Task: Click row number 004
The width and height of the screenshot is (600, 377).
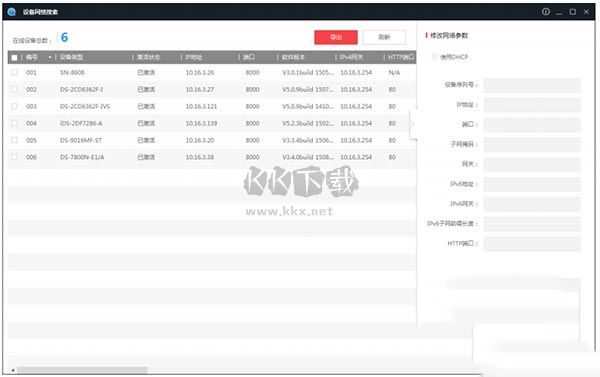Action: 31,123
